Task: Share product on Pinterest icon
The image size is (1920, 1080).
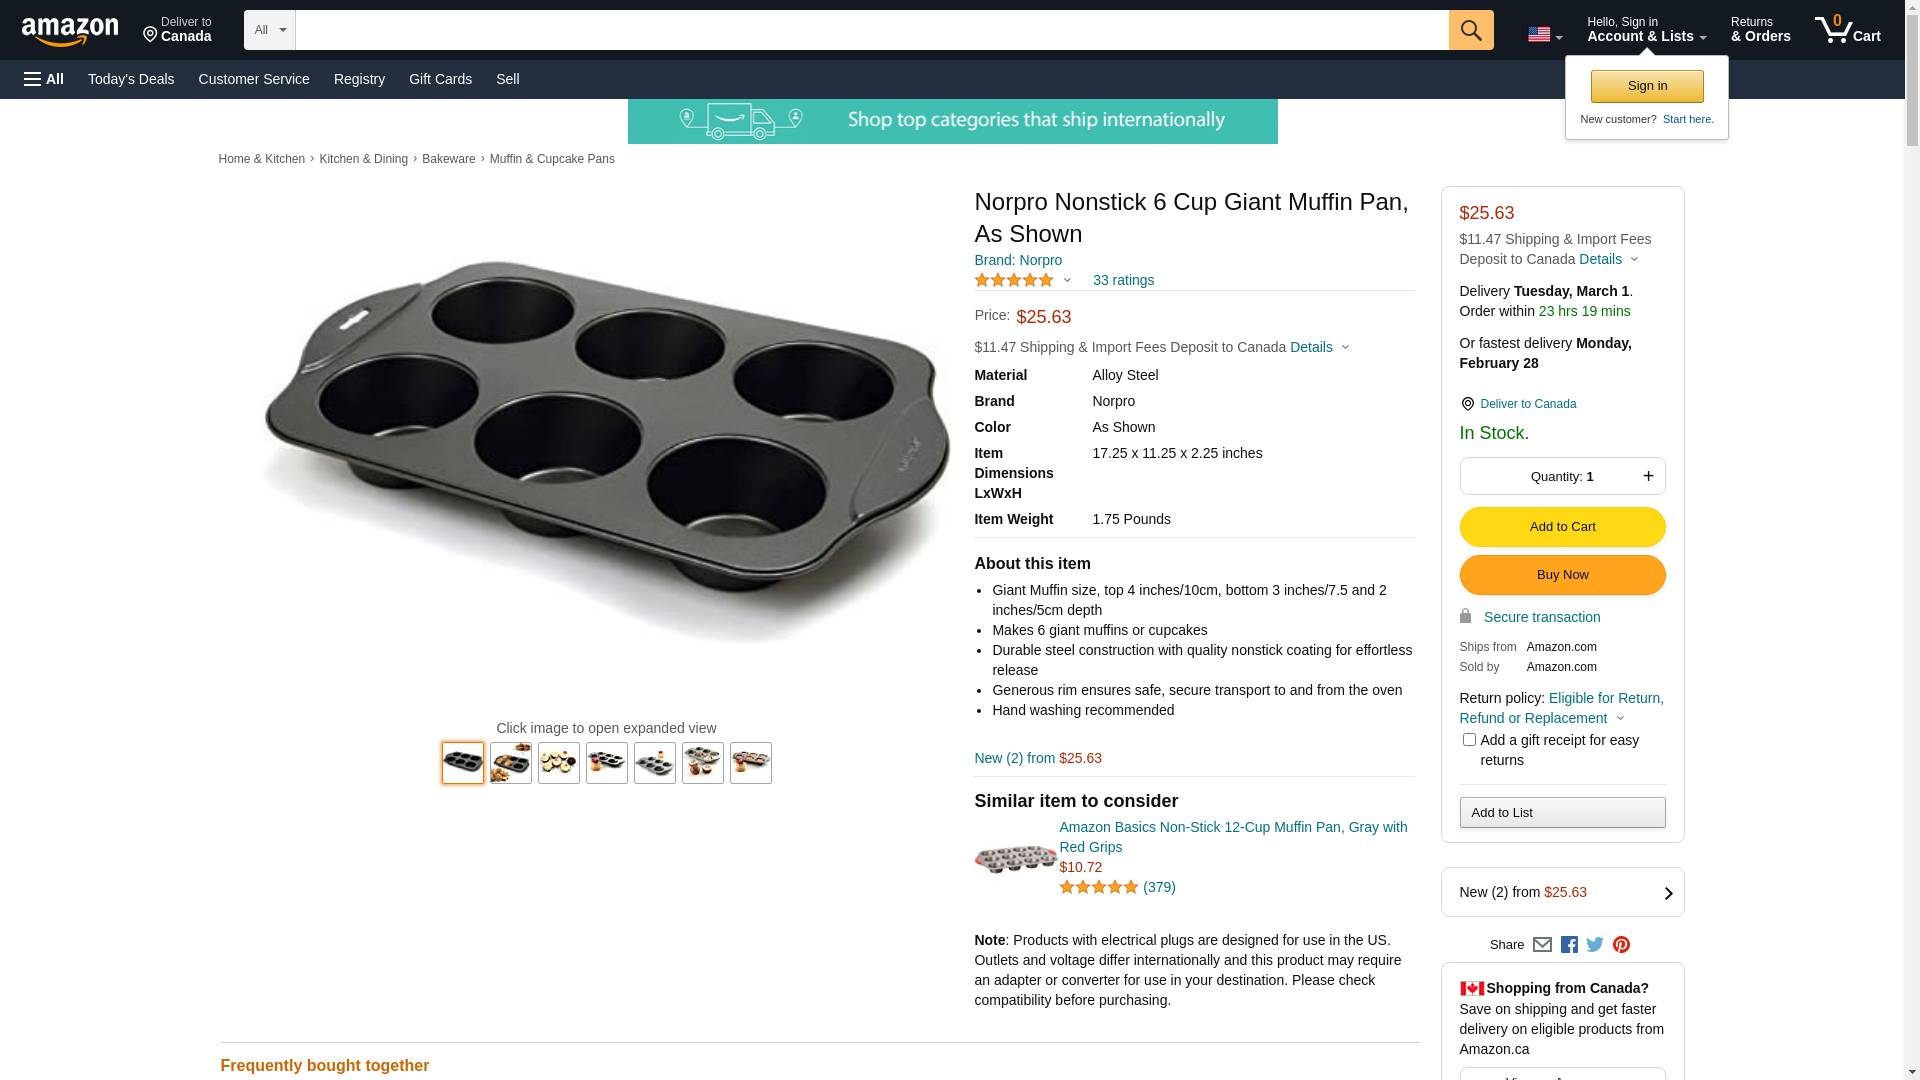Action: [x=1621, y=945]
